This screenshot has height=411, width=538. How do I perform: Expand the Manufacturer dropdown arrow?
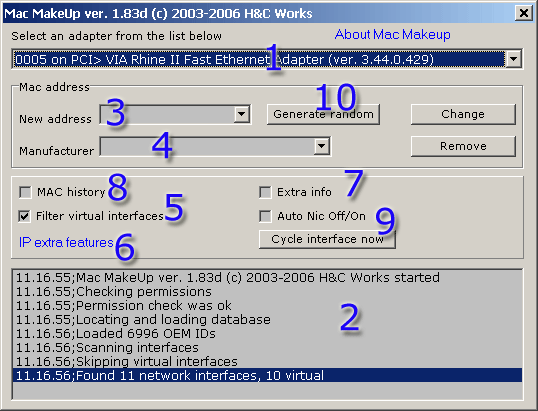(321, 146)
